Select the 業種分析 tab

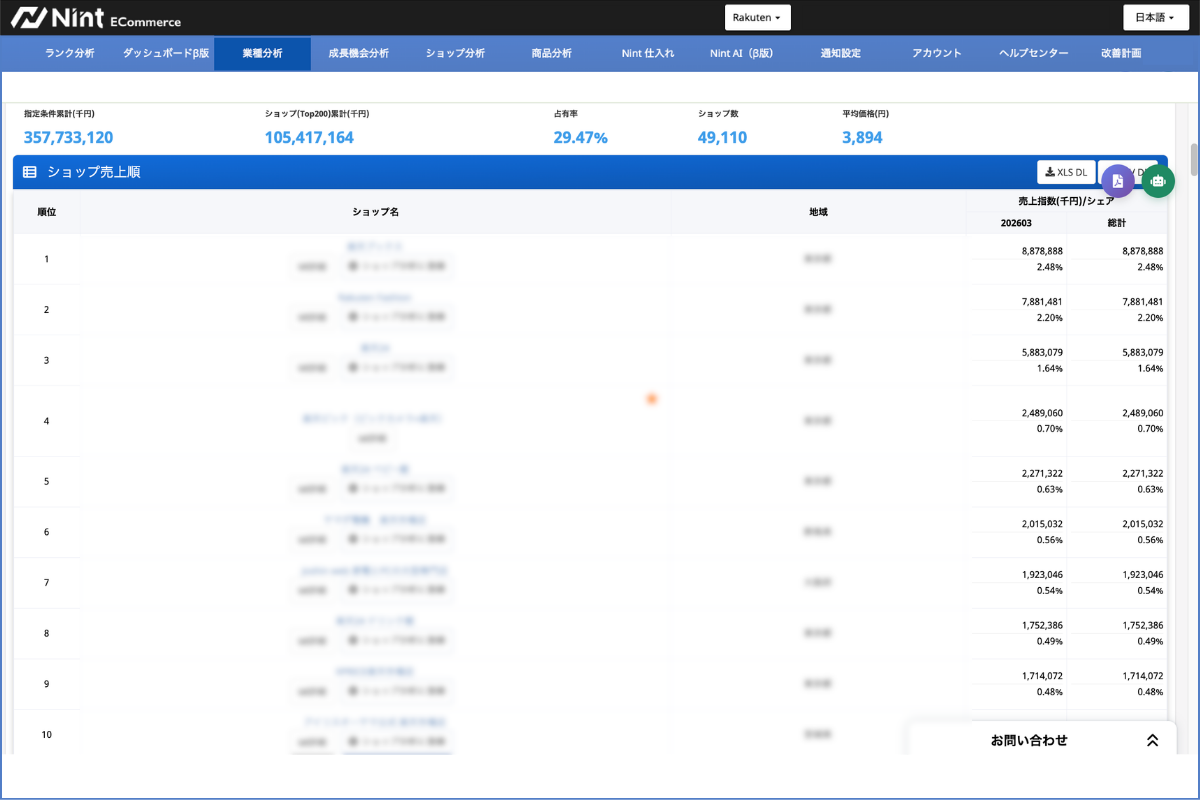pos(262,53)
